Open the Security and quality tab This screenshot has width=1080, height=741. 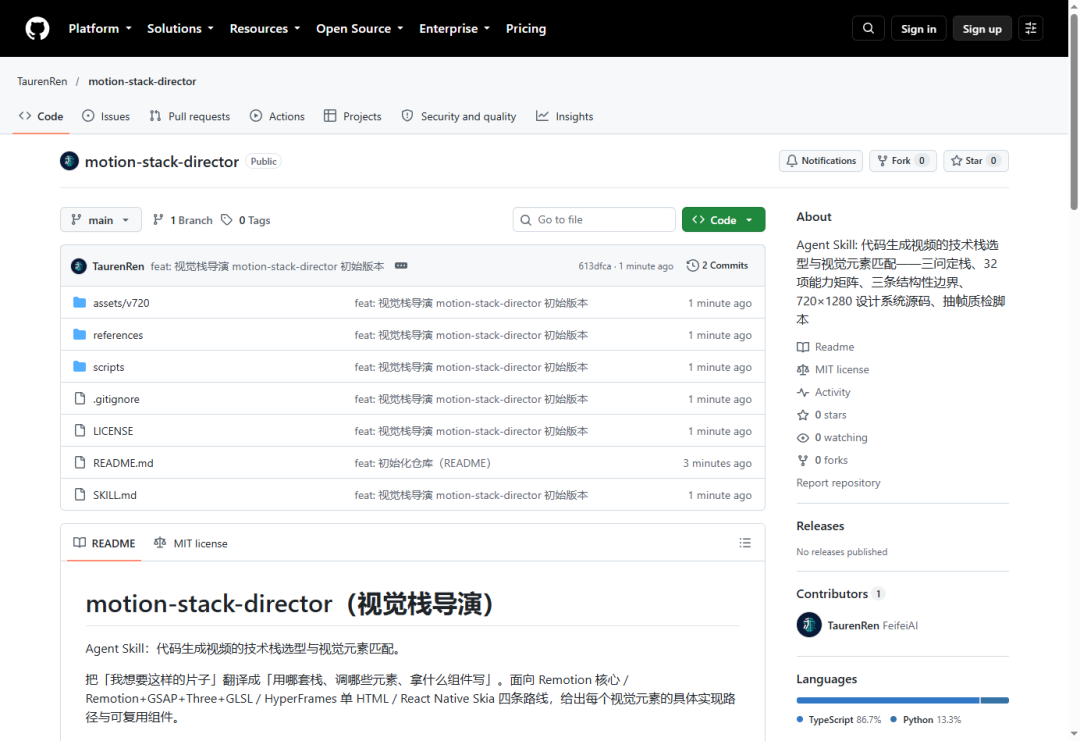459,116
